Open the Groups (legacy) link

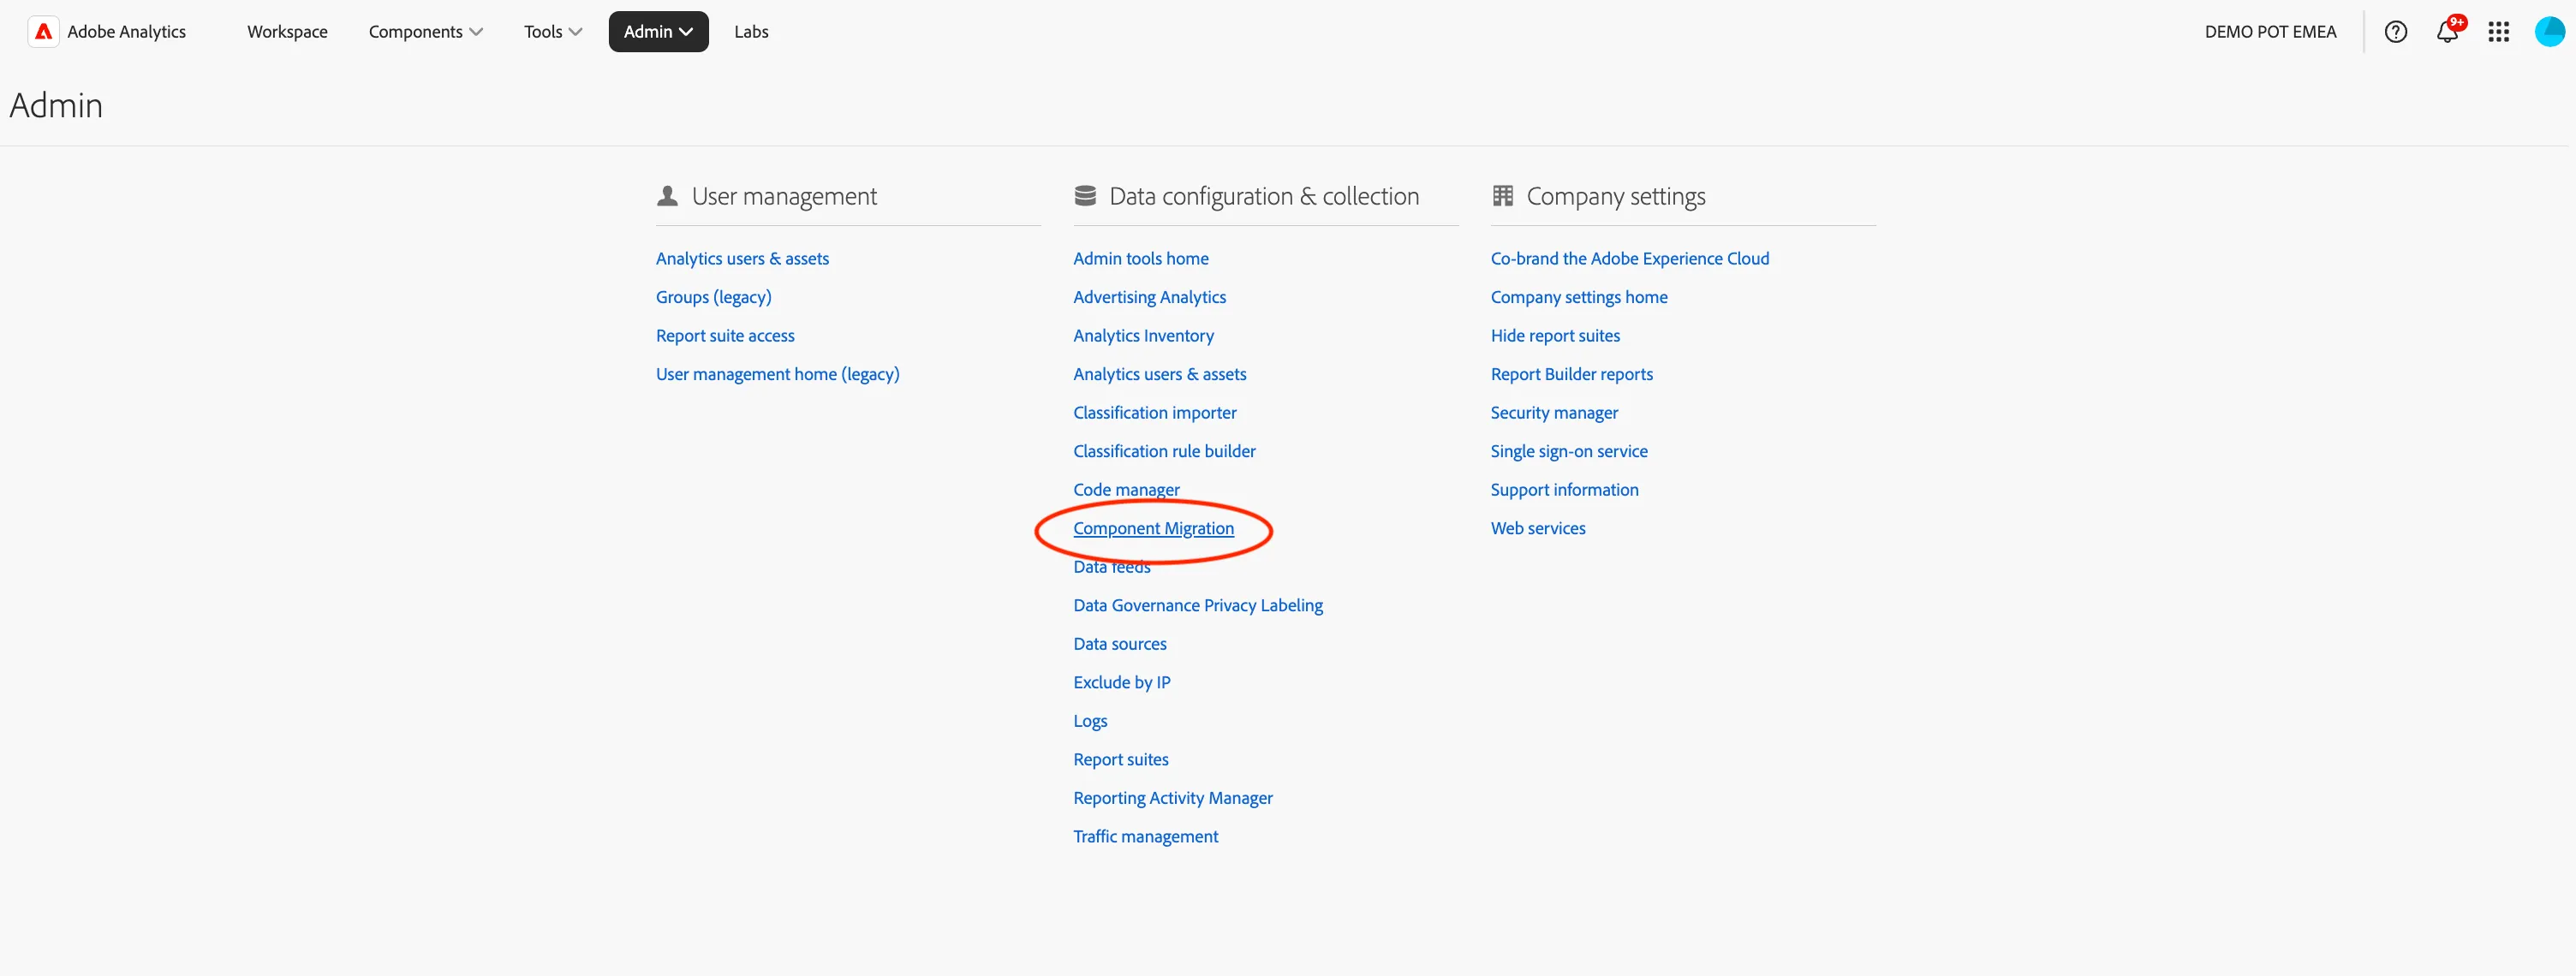(713, 297)
